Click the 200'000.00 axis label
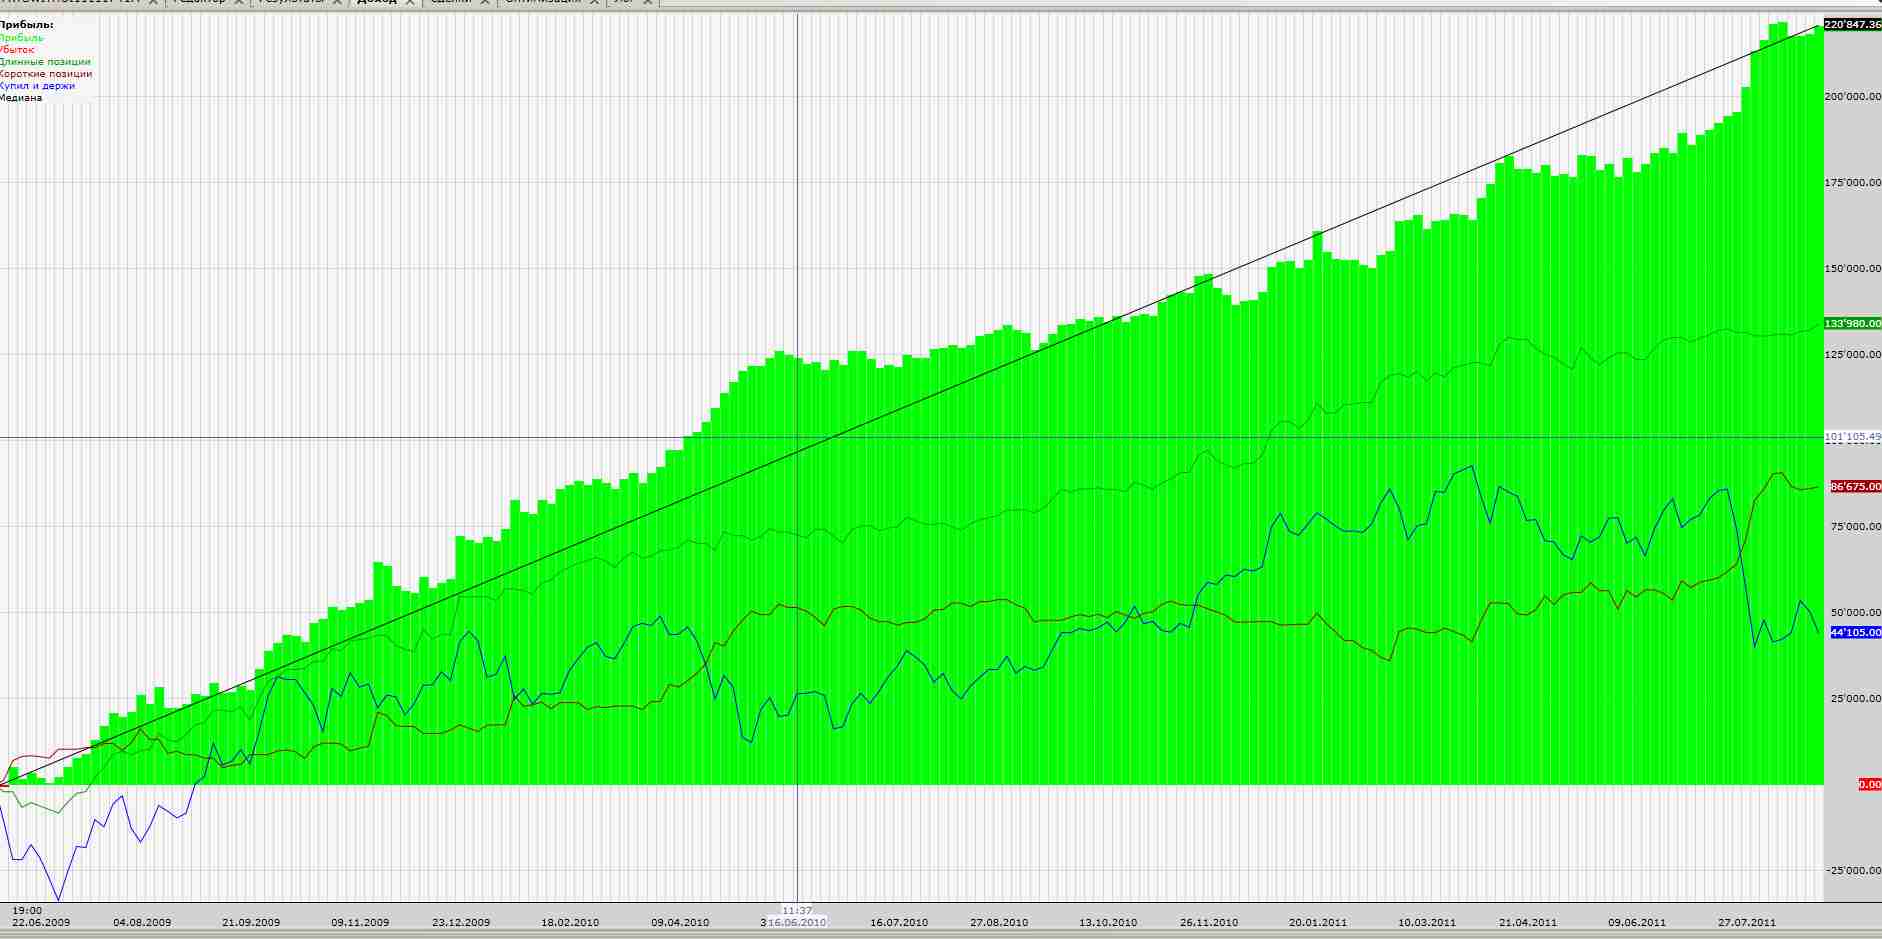This screenshot has width=1882, height=939. tap(1853, 97)
